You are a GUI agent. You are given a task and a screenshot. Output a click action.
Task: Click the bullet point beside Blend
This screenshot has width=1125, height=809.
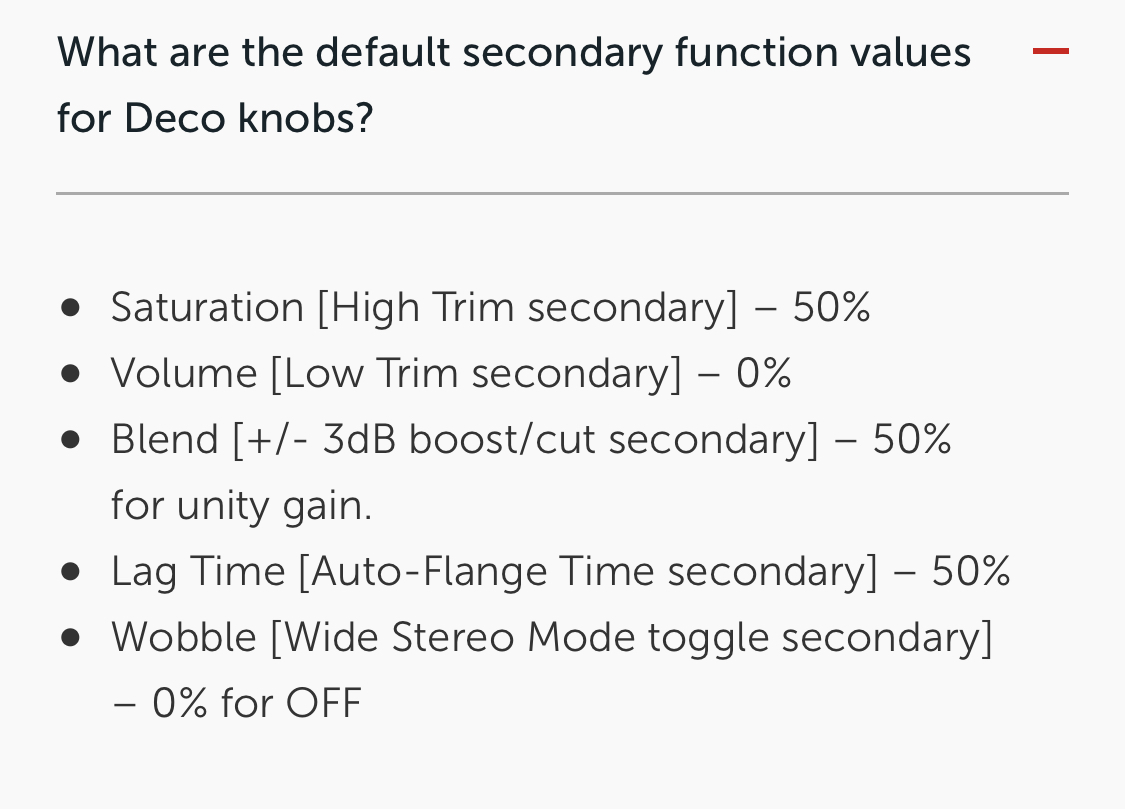[70, 440]
